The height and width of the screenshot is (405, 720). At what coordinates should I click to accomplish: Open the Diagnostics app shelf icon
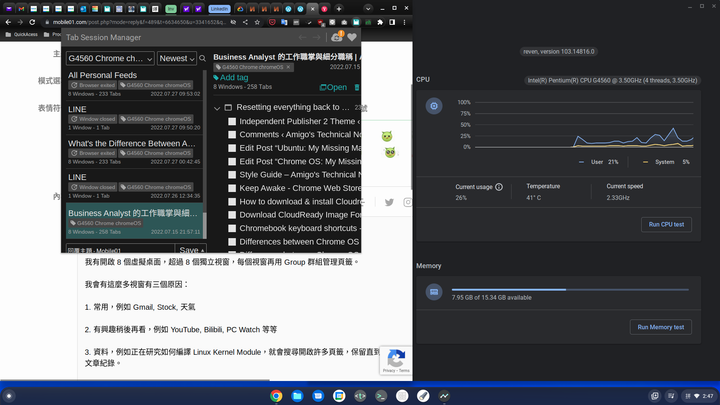(444, 396)
